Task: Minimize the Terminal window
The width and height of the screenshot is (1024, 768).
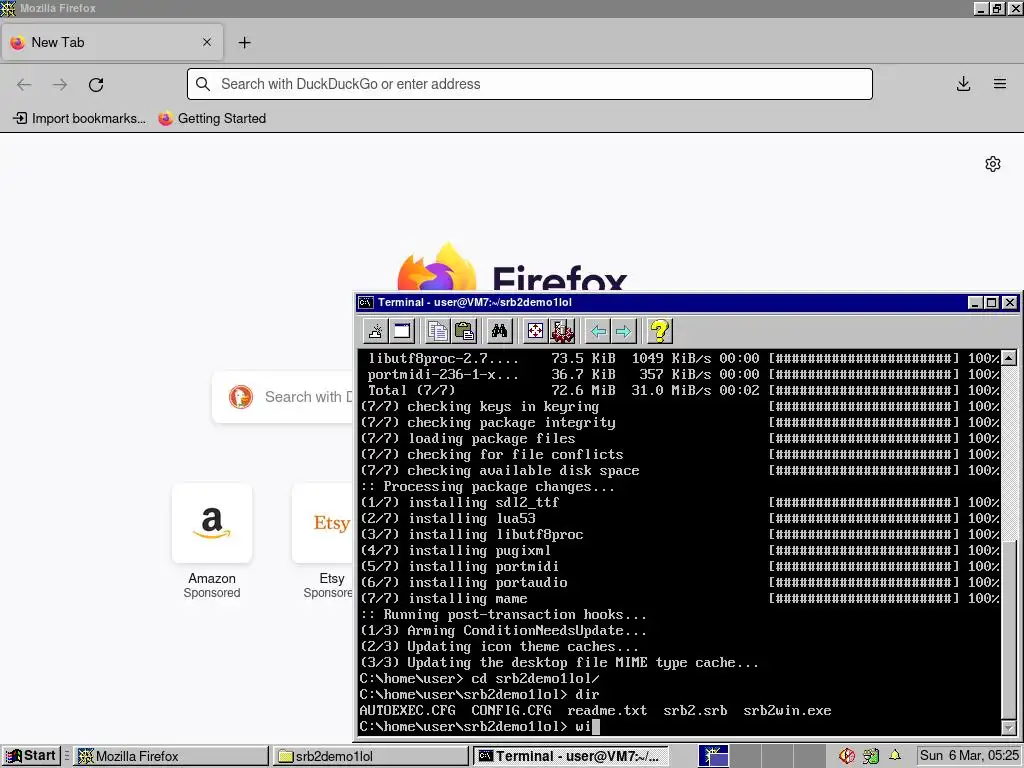Action: point(975,303)
